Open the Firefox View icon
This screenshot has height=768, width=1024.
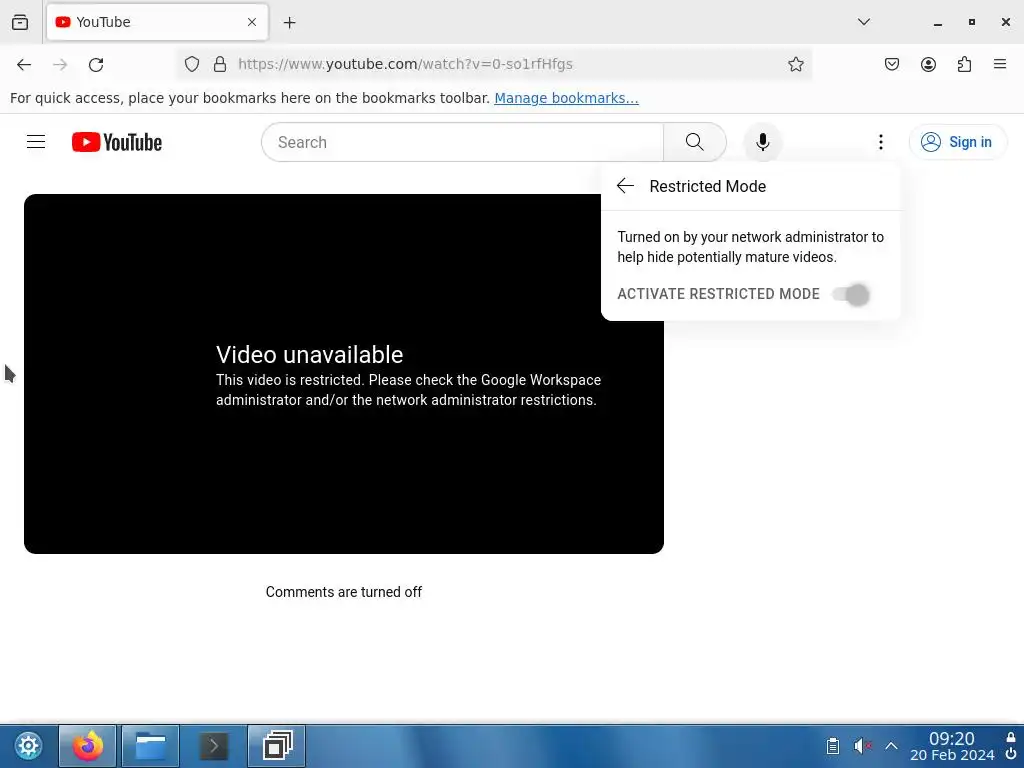point(20,22)
